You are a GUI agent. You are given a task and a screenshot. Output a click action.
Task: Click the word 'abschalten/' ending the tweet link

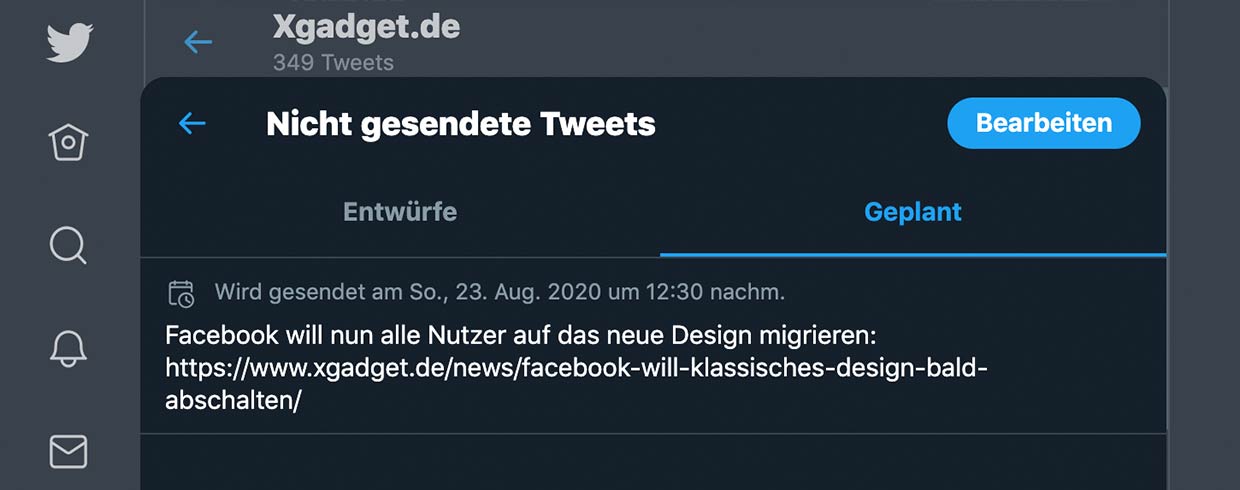[x=233, y=401]
